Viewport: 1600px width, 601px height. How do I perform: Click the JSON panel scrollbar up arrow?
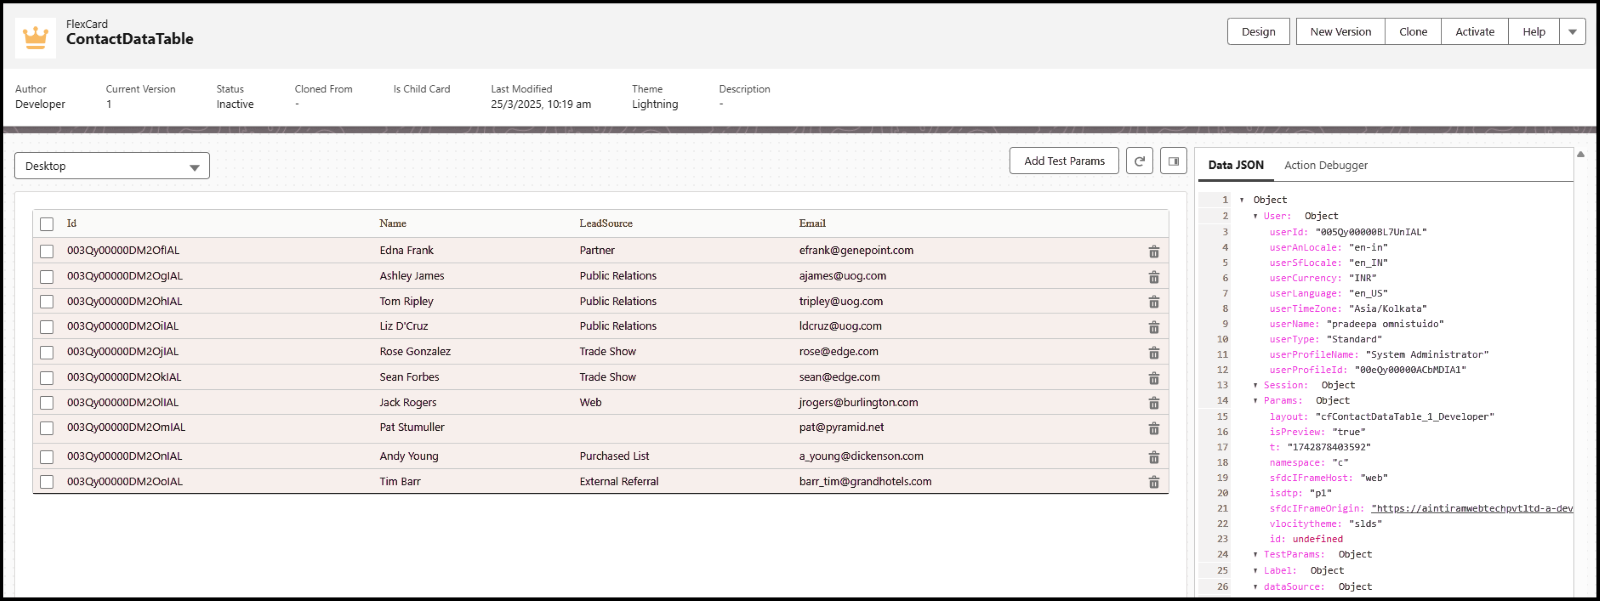click(x=1580, y=154)
